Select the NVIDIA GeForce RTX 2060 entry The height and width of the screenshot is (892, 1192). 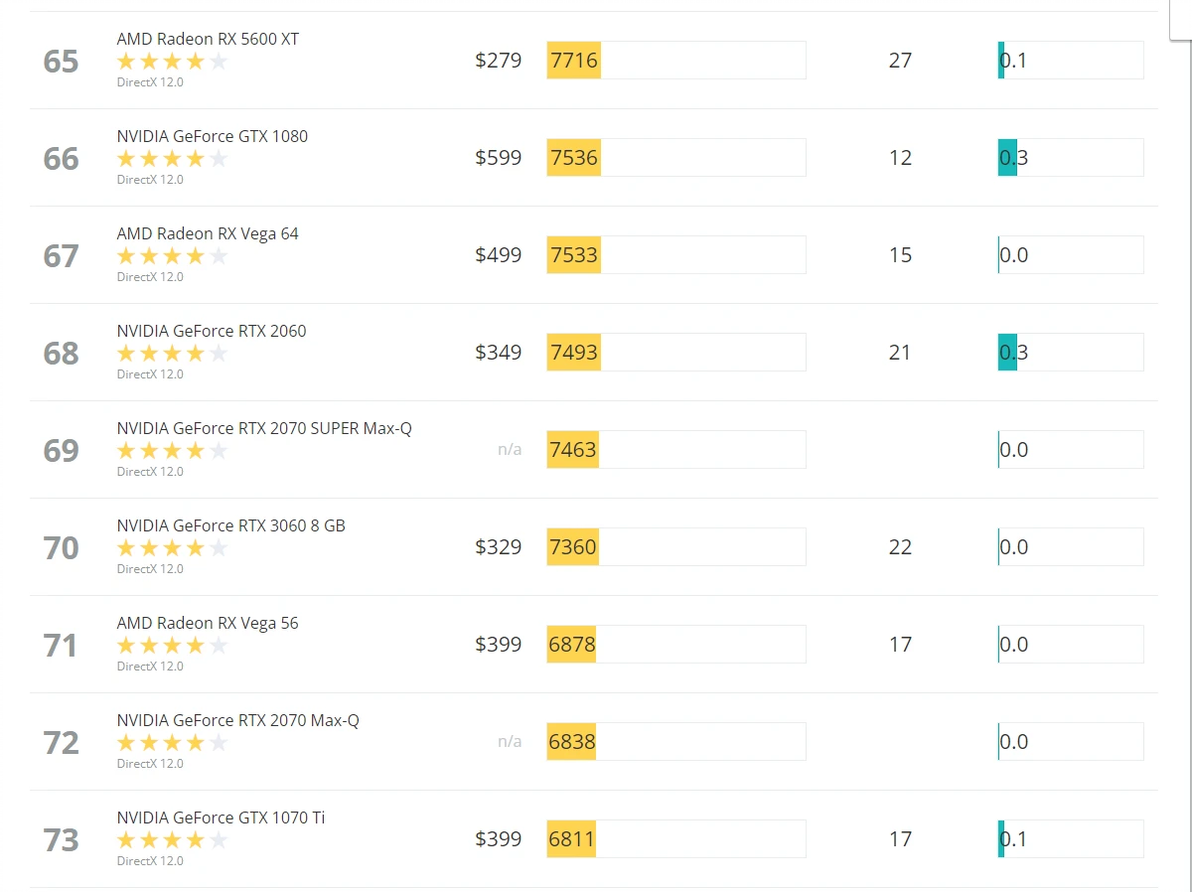click(211, 331)
